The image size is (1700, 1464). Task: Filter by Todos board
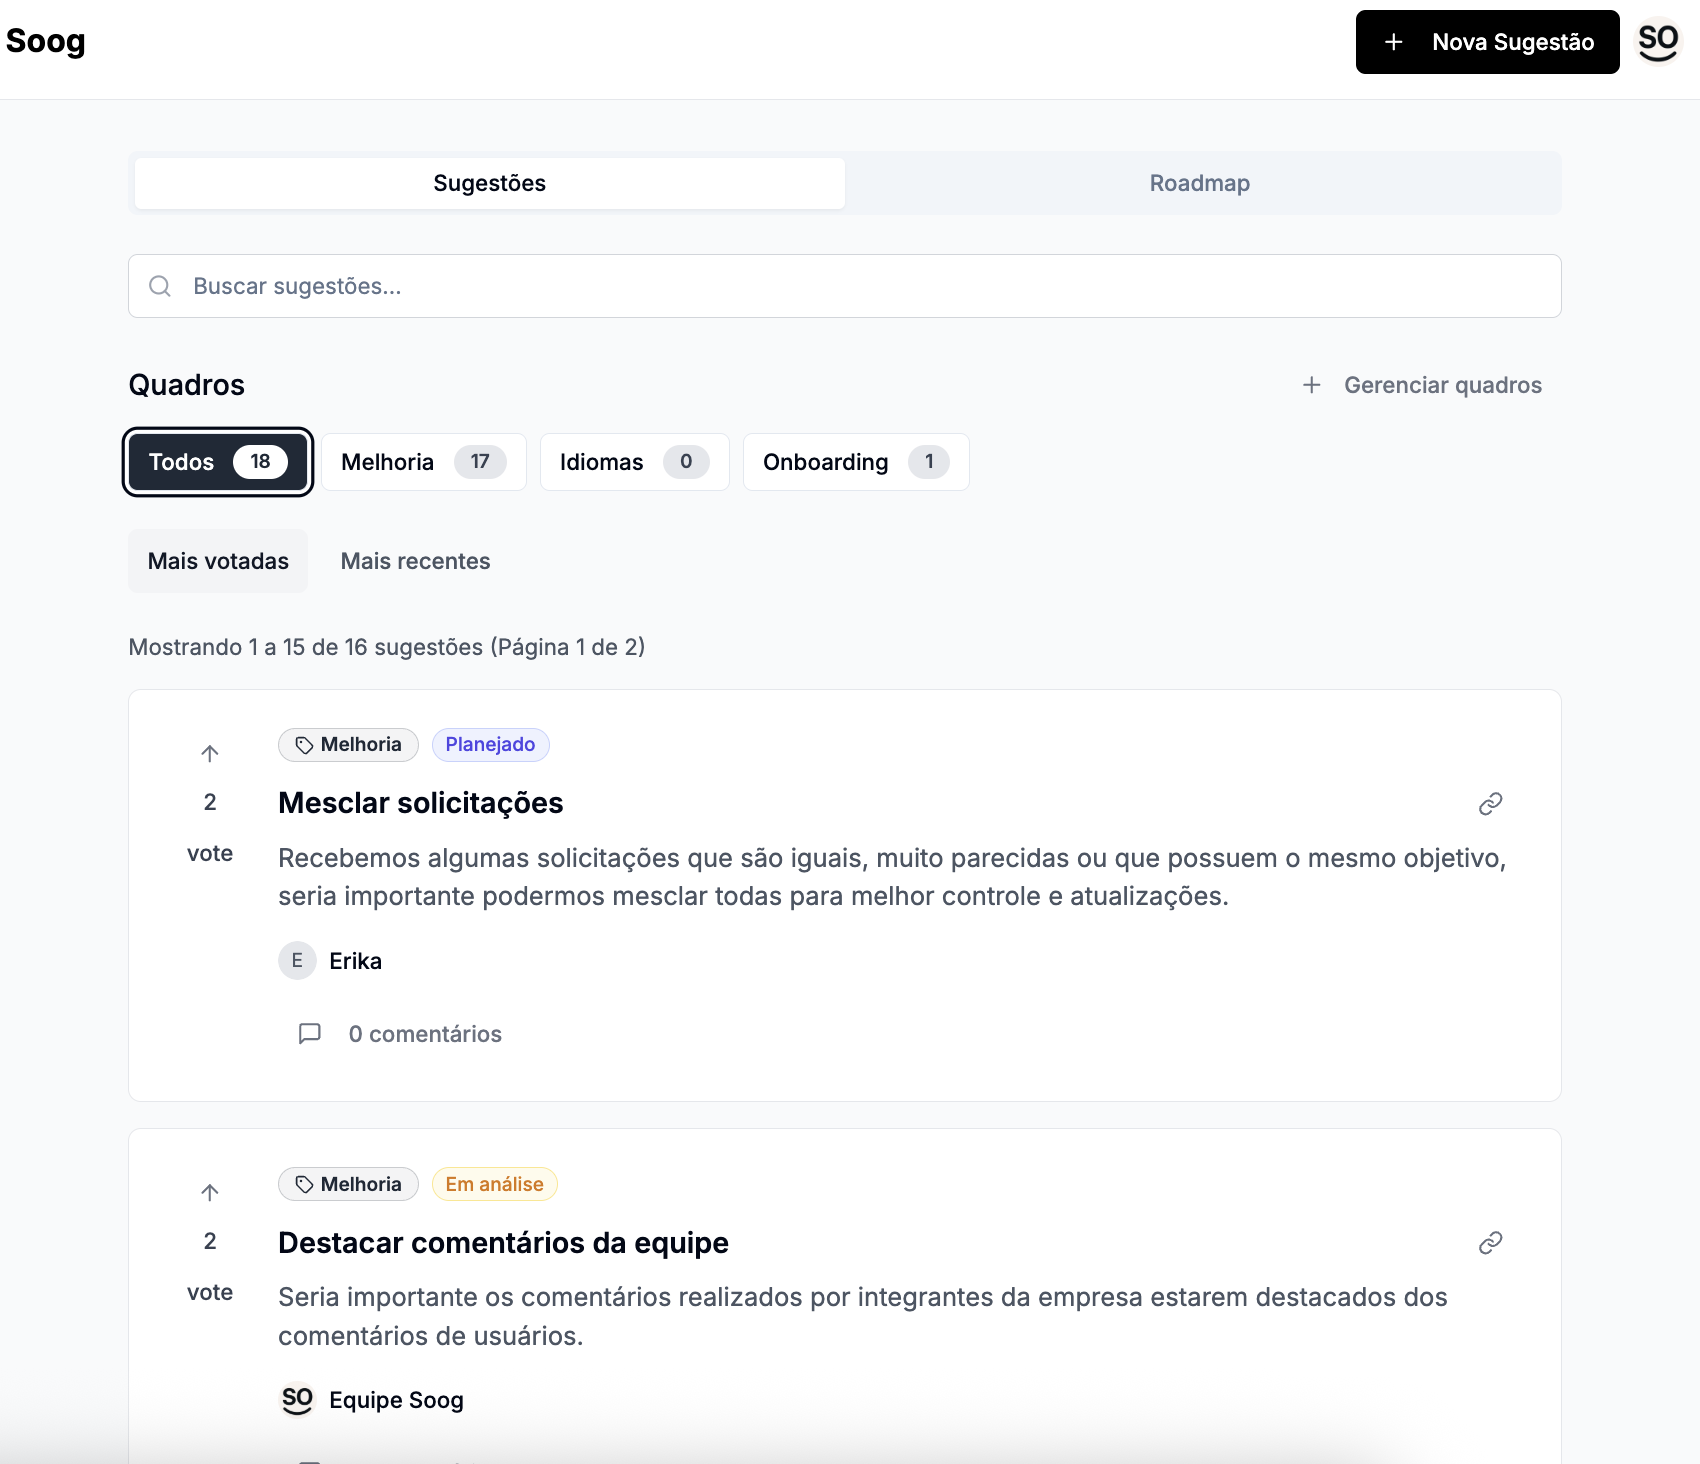(218, 462)
